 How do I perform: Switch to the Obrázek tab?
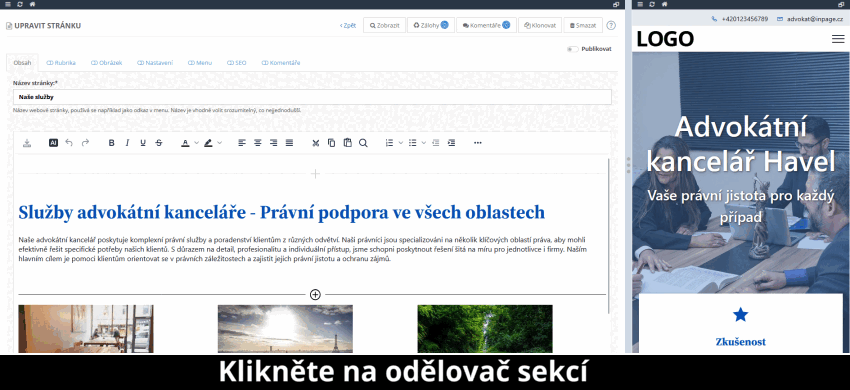pos(106,62)
